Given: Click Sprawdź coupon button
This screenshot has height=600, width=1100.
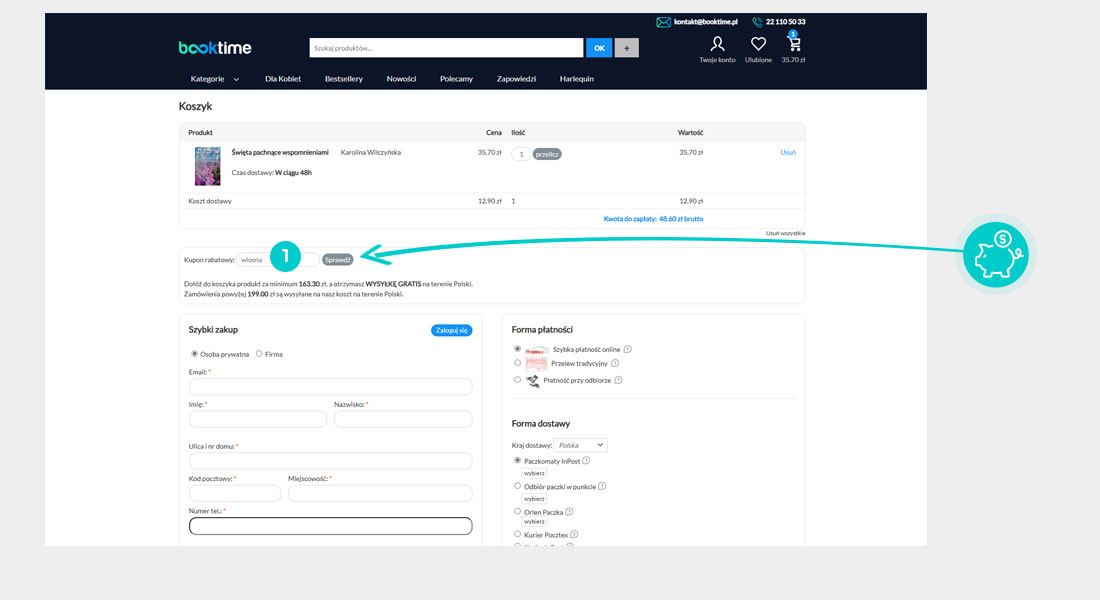Looking at the screenshot, I should tap(337, 260).
